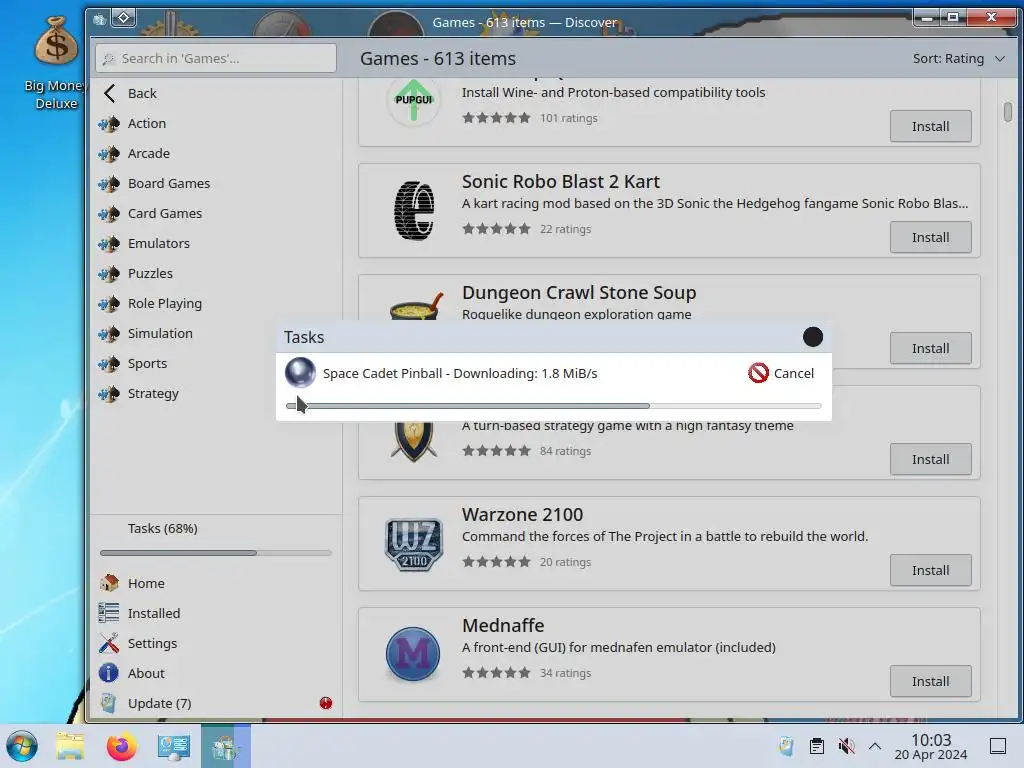
Task: Click the Warzone 2100 WZ logo
Action: click(413, 544)
